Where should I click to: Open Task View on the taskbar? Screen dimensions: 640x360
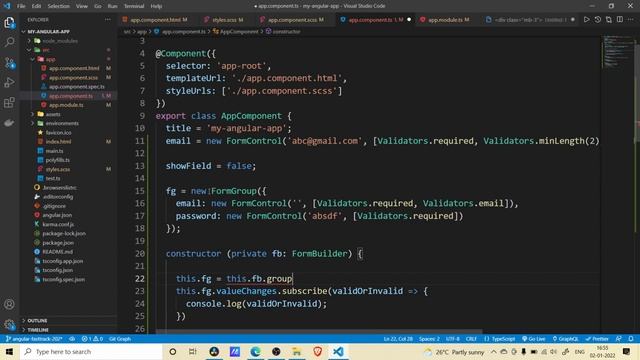[193, 351]
